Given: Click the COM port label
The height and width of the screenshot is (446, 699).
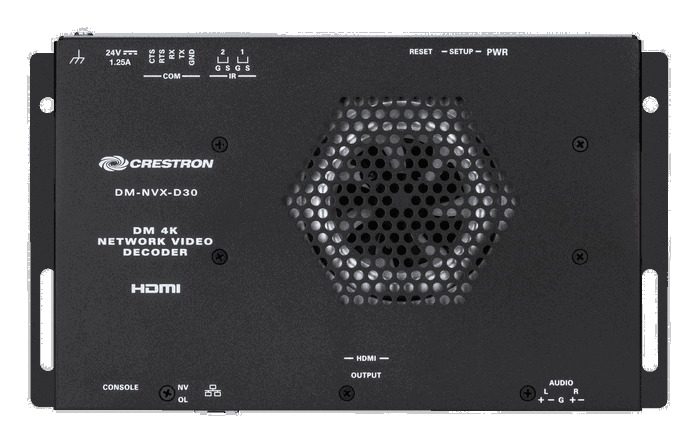Looking at the screenshot, I should [x=172, y=76].
